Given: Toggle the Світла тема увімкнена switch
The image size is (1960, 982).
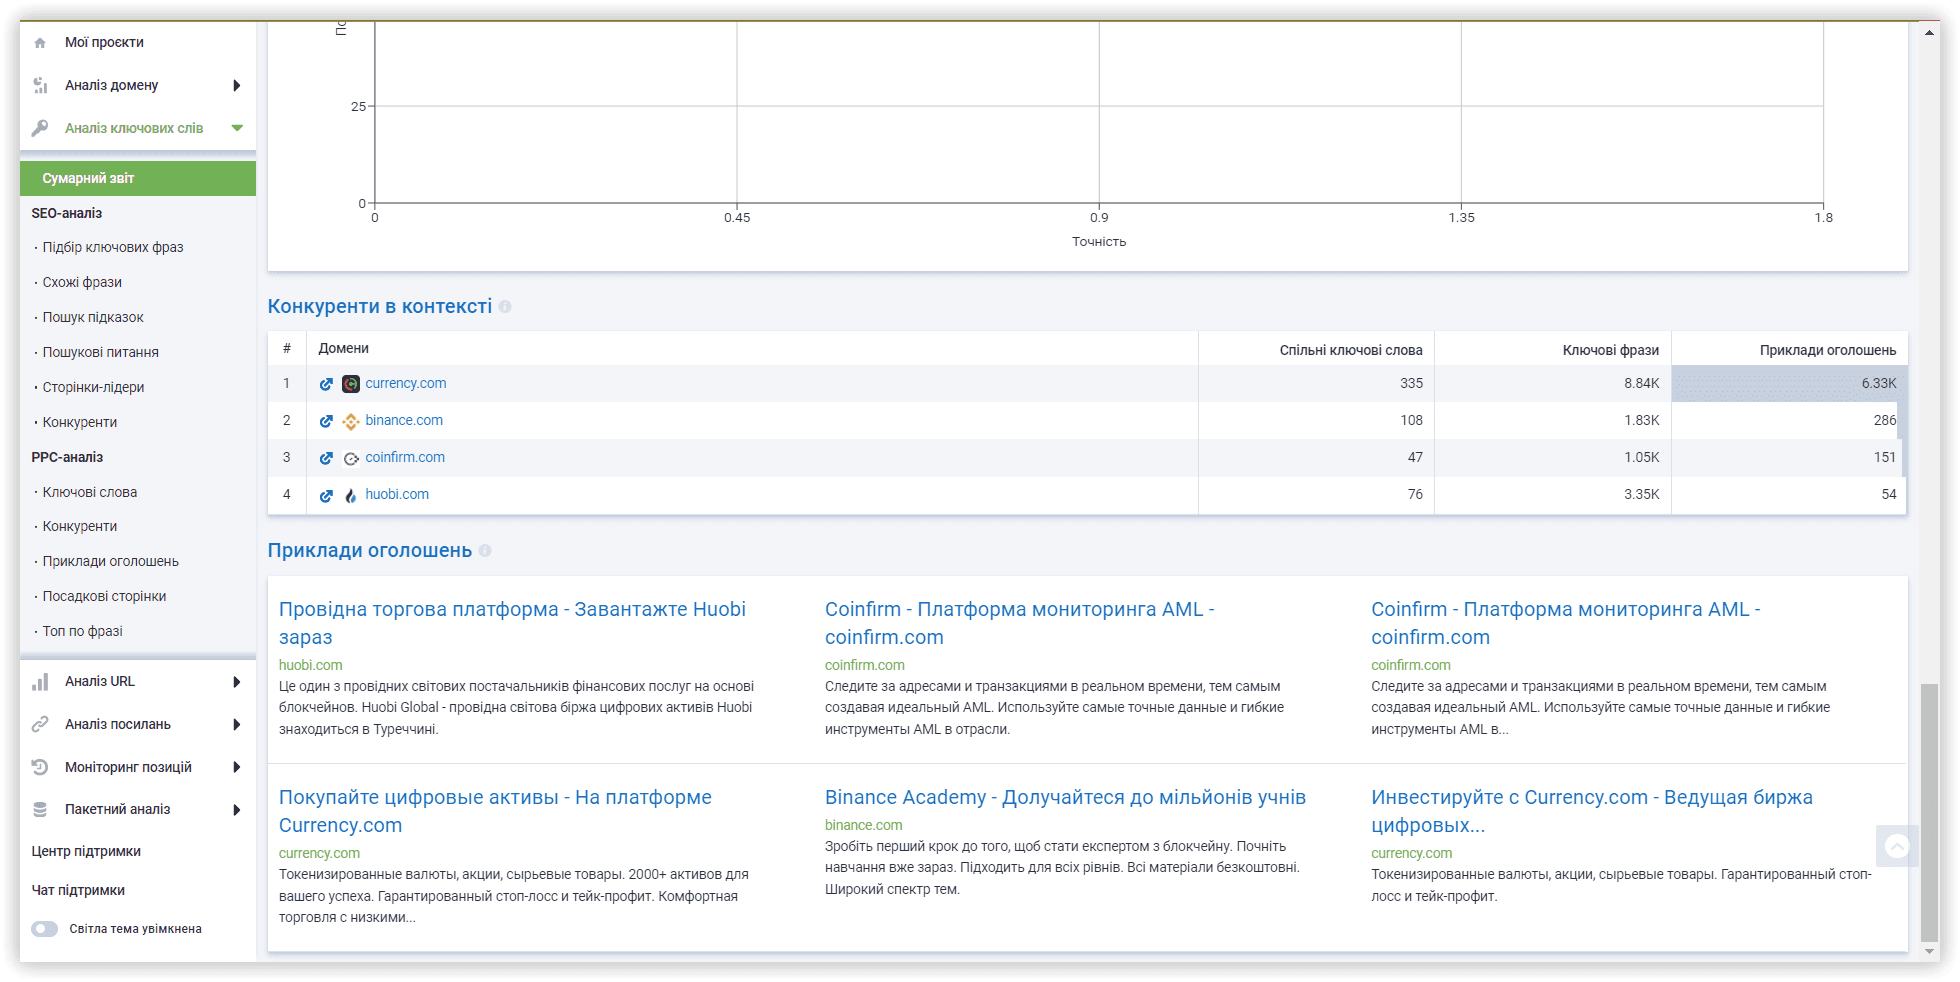Looking at the screenshot, I should 44,929.
